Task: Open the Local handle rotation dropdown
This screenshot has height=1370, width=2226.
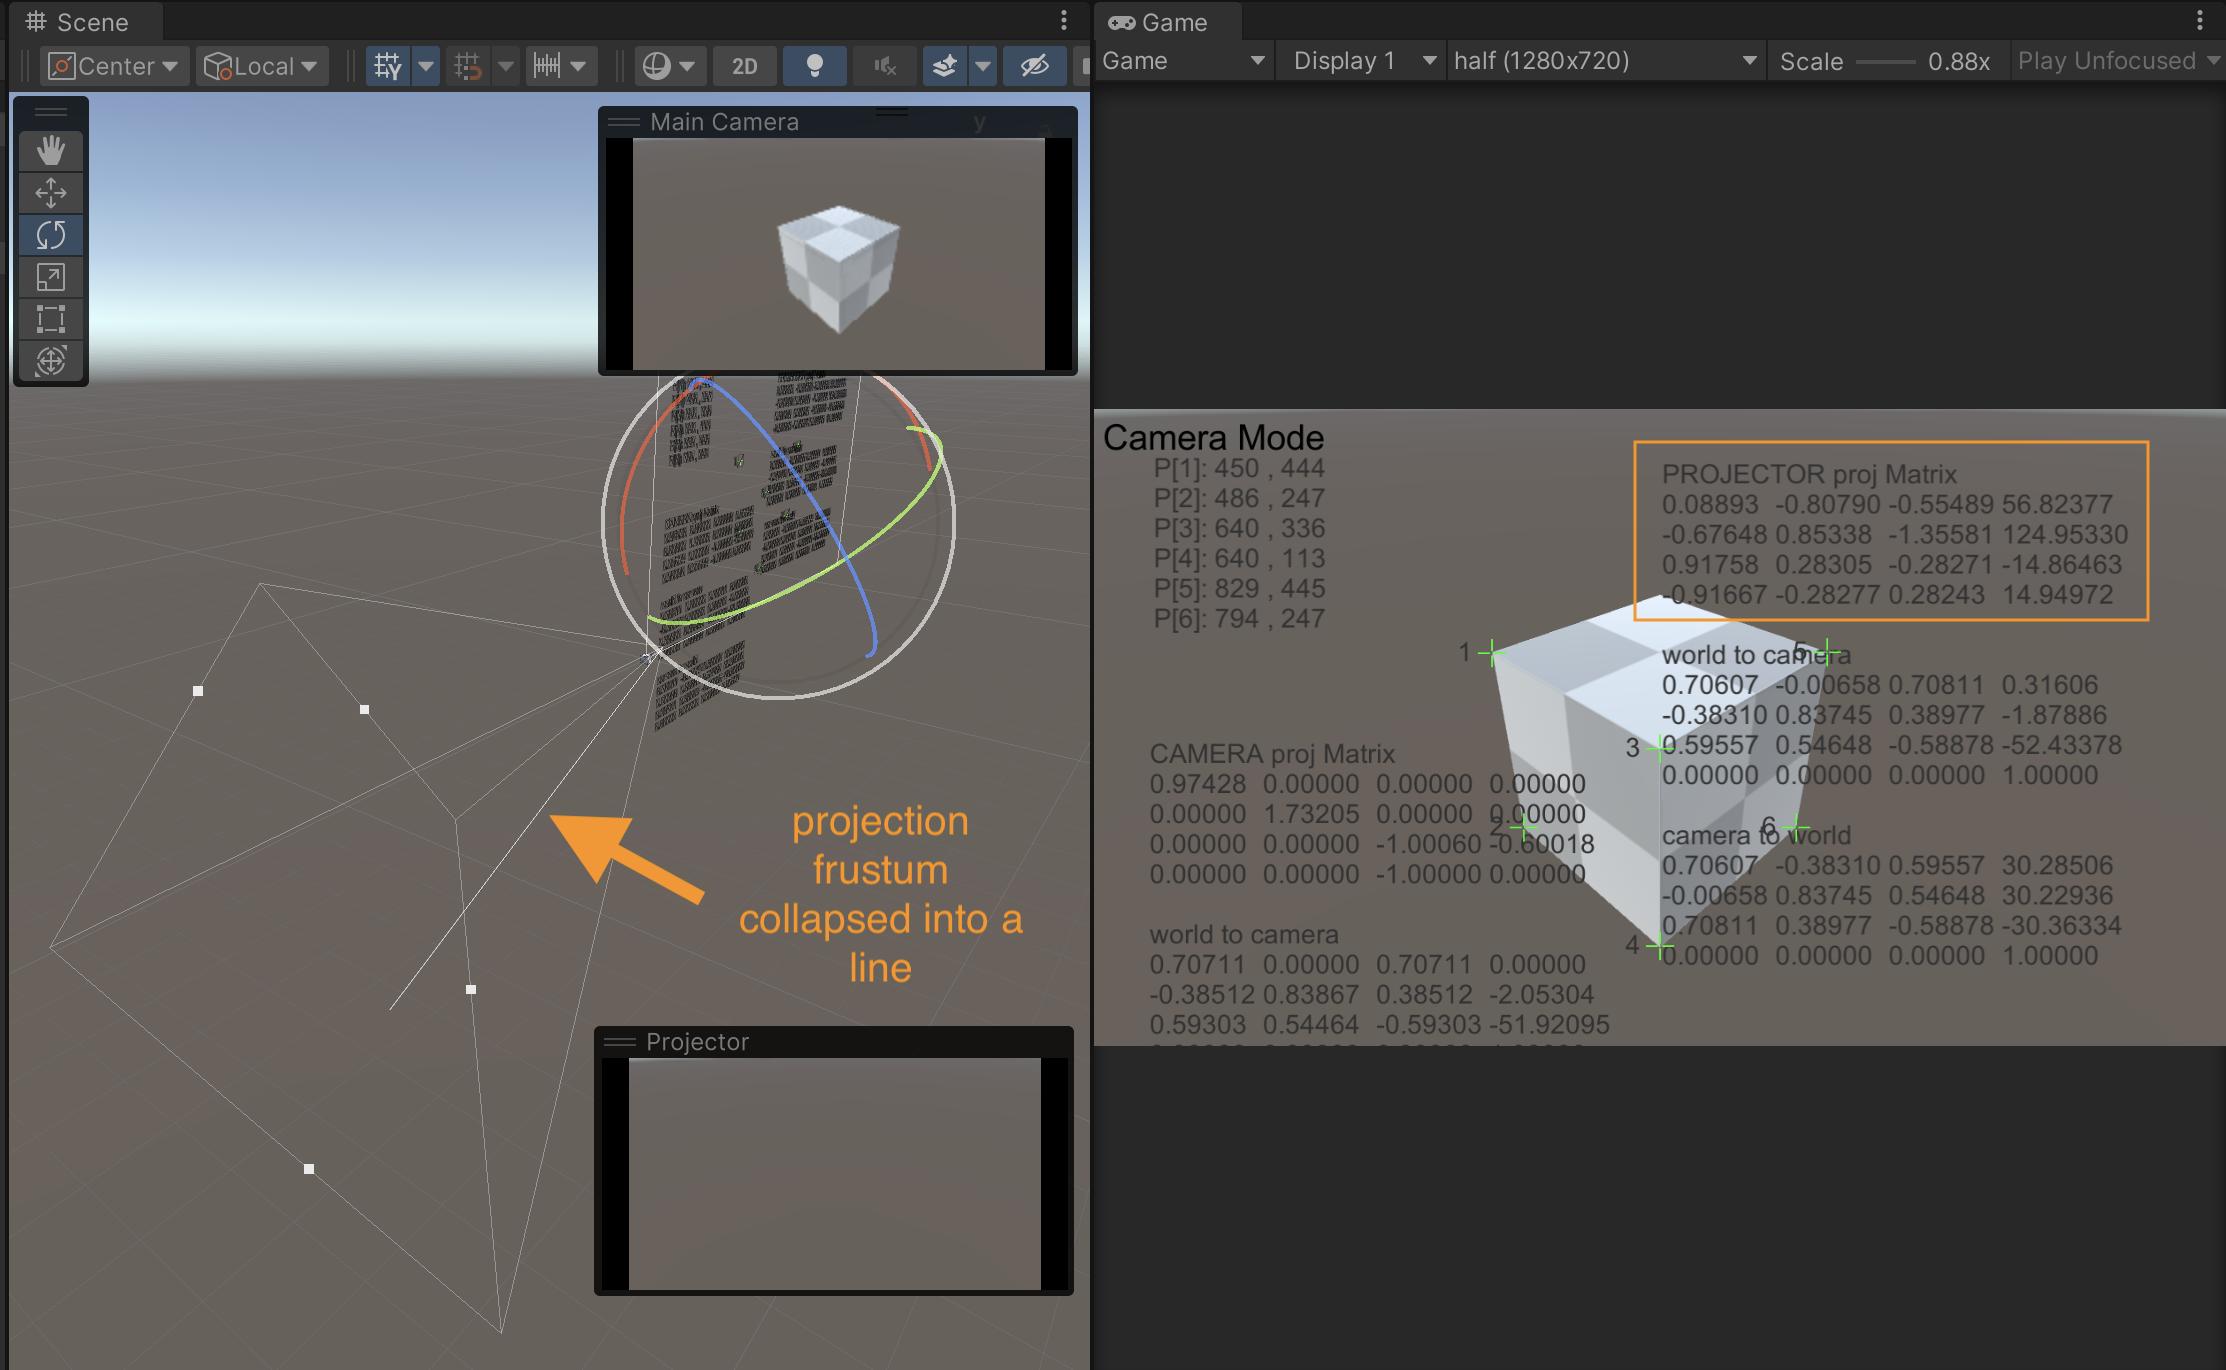Action: pos(262,66)
